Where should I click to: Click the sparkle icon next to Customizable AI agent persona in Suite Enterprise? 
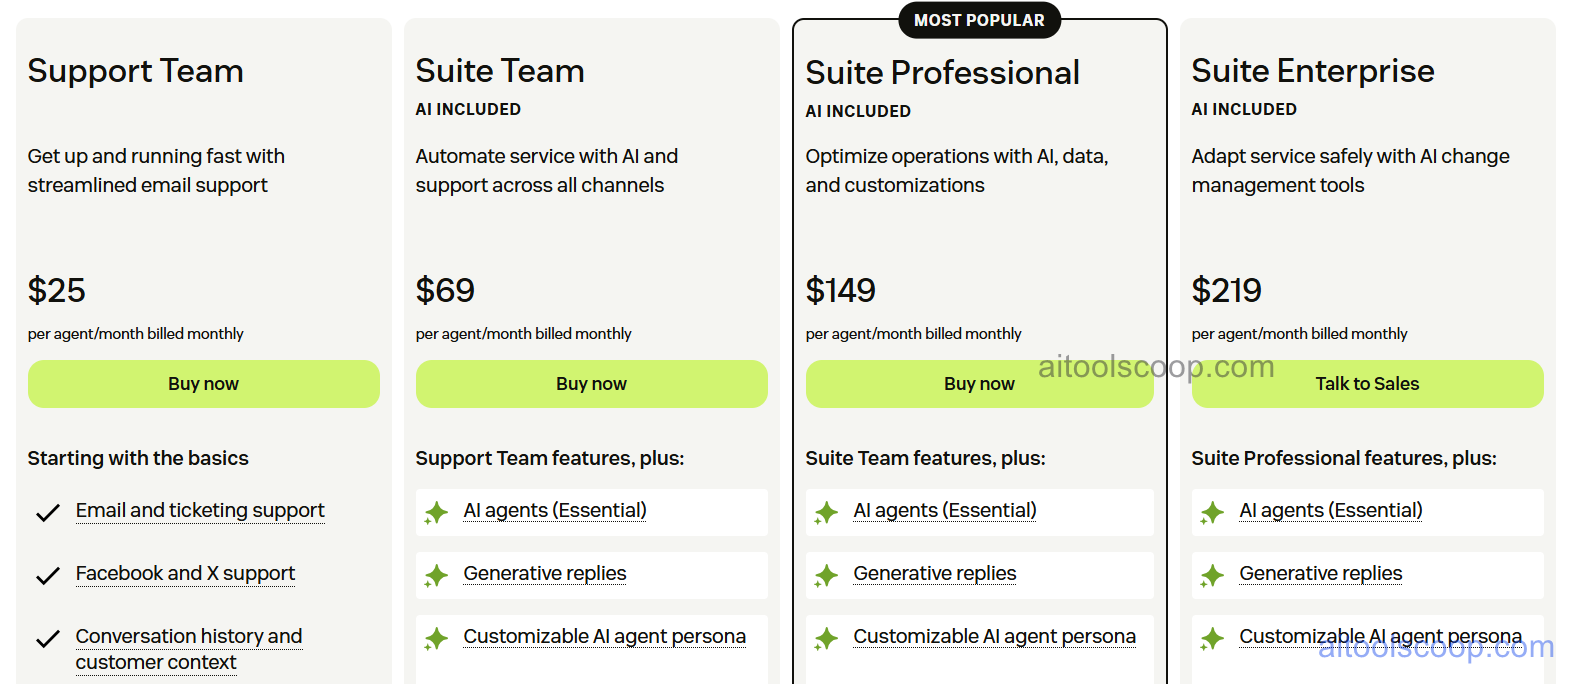coord(1213,638)
